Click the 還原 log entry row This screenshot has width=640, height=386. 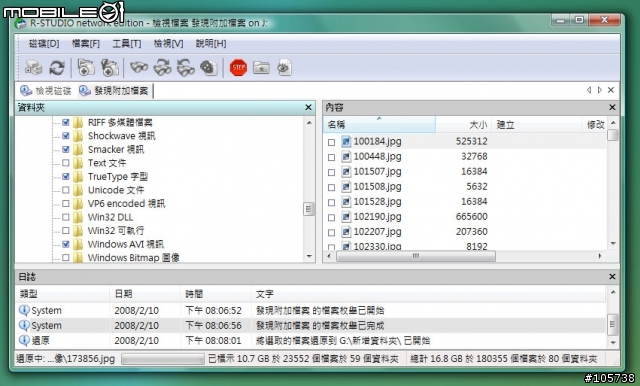tap(311, 341)
